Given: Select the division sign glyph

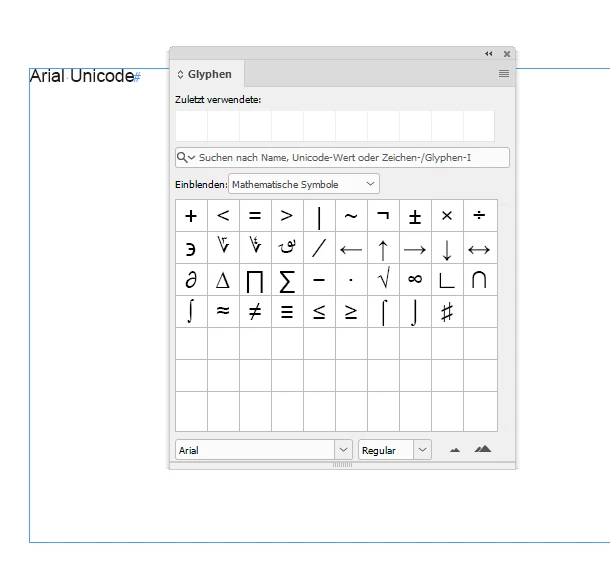Looking at the screenshot, I should click(x=480, y=216).
